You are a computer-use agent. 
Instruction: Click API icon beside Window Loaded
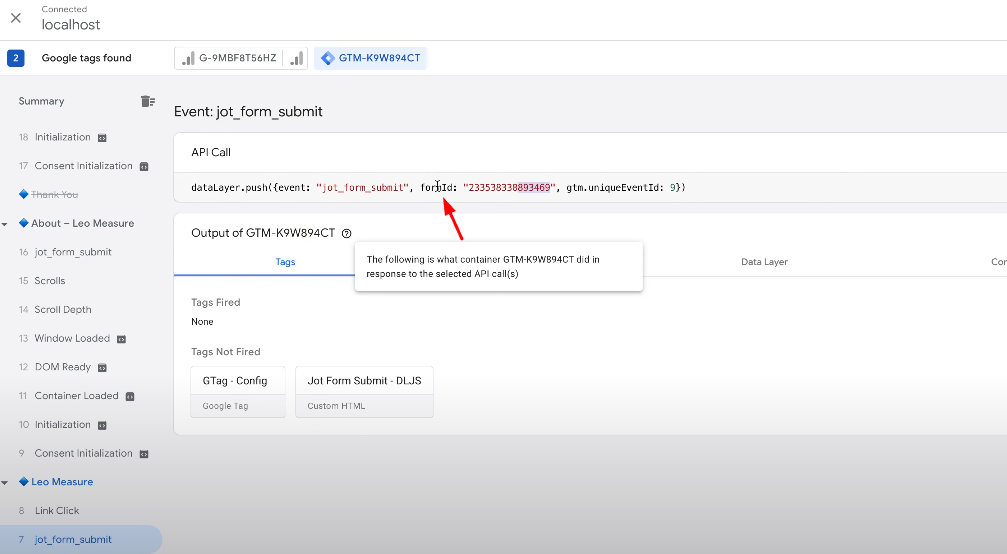click(121, 339)
